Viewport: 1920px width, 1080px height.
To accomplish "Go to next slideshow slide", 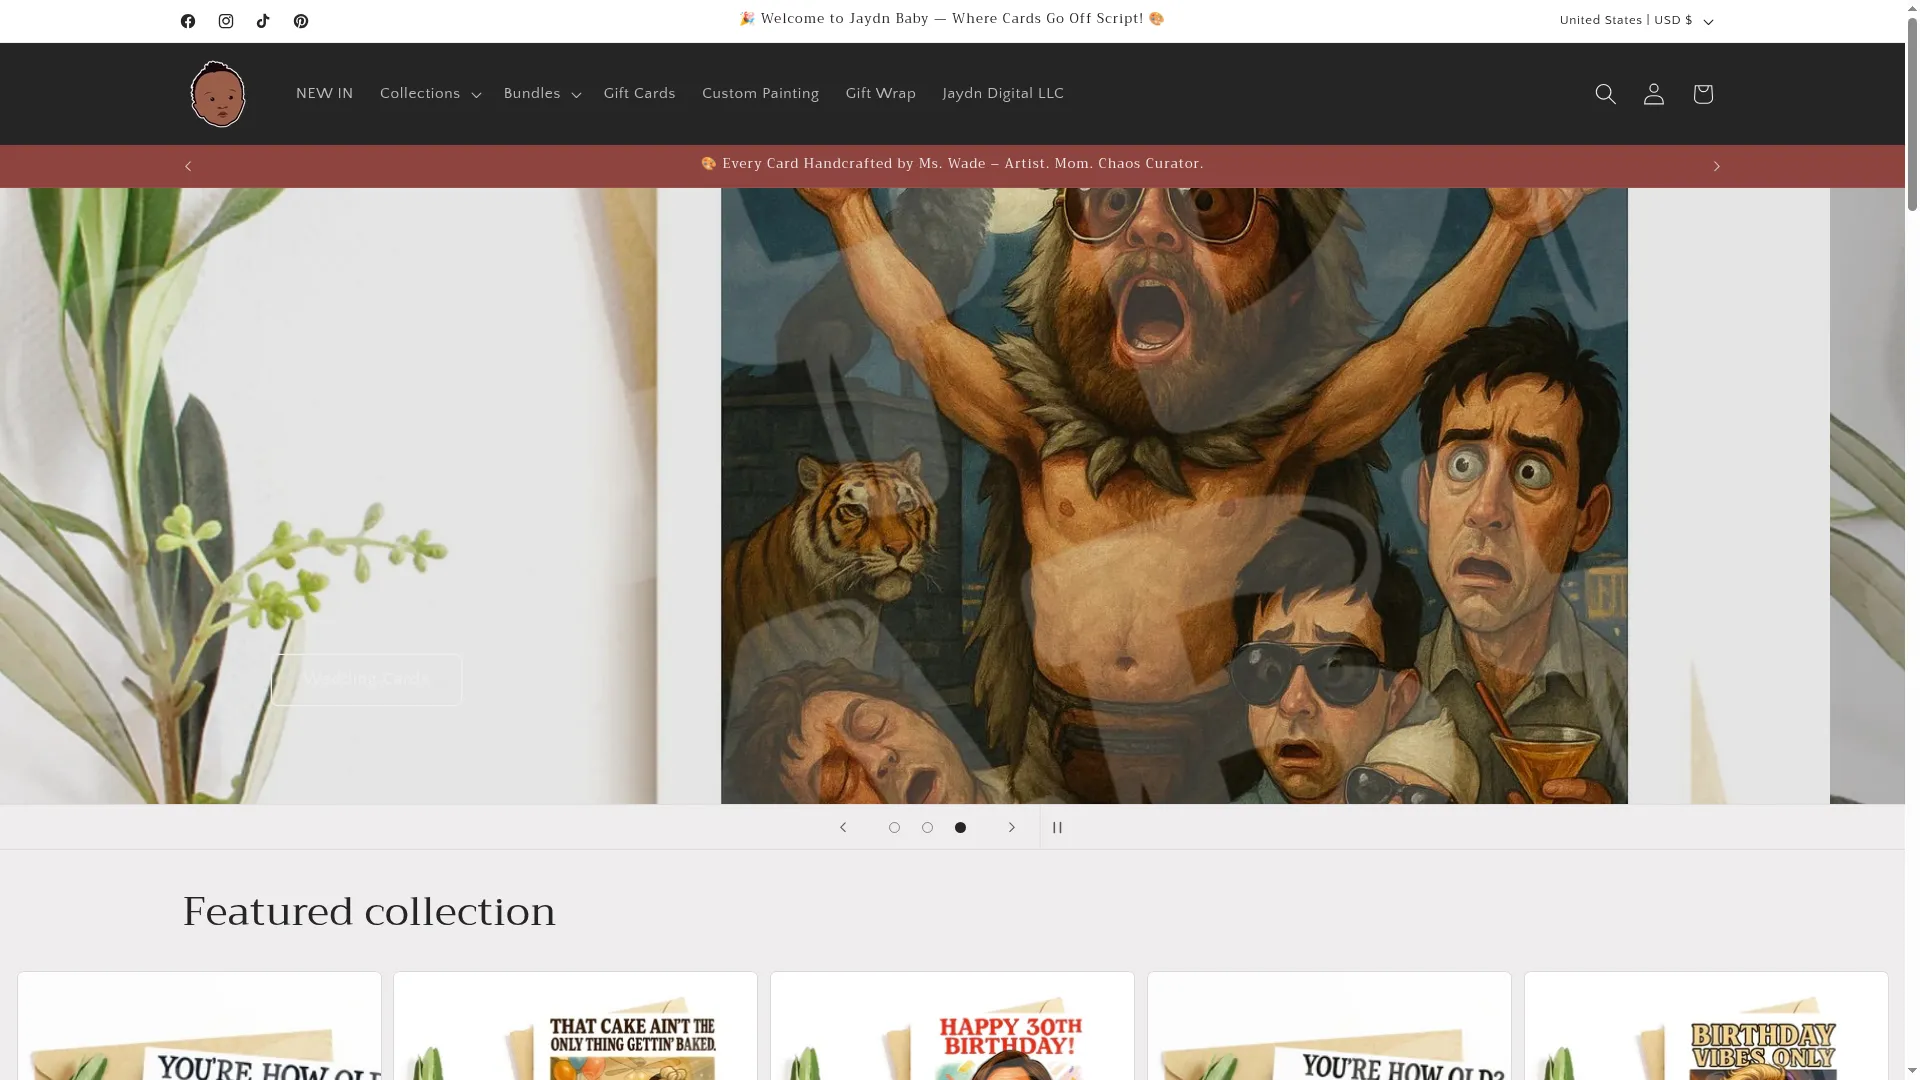I will [x=1012, y=827].
